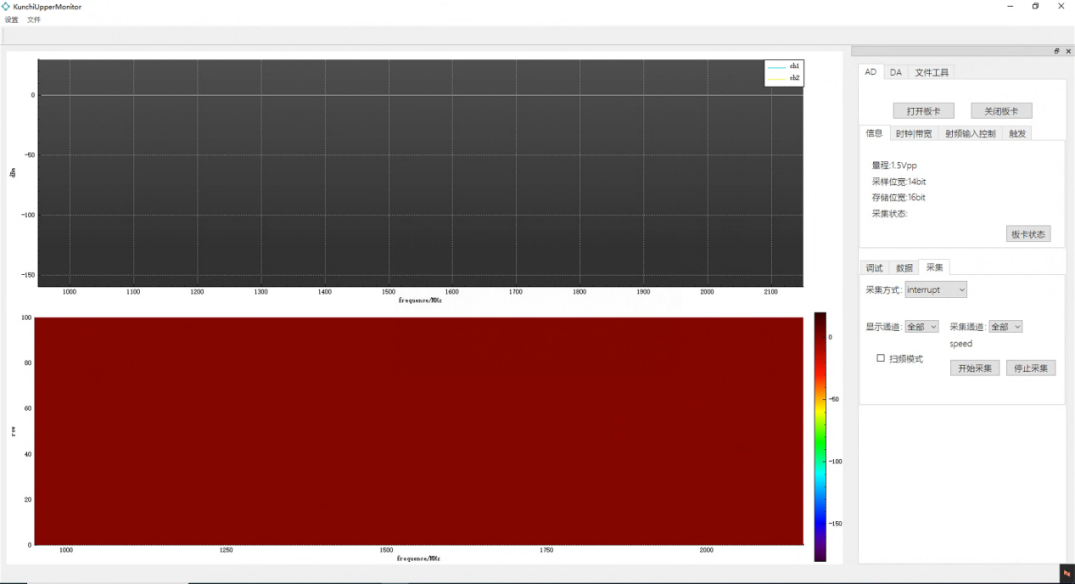Click the 停止采集 button
This screenshot has width=1075, height=584.
(1030, 368)
